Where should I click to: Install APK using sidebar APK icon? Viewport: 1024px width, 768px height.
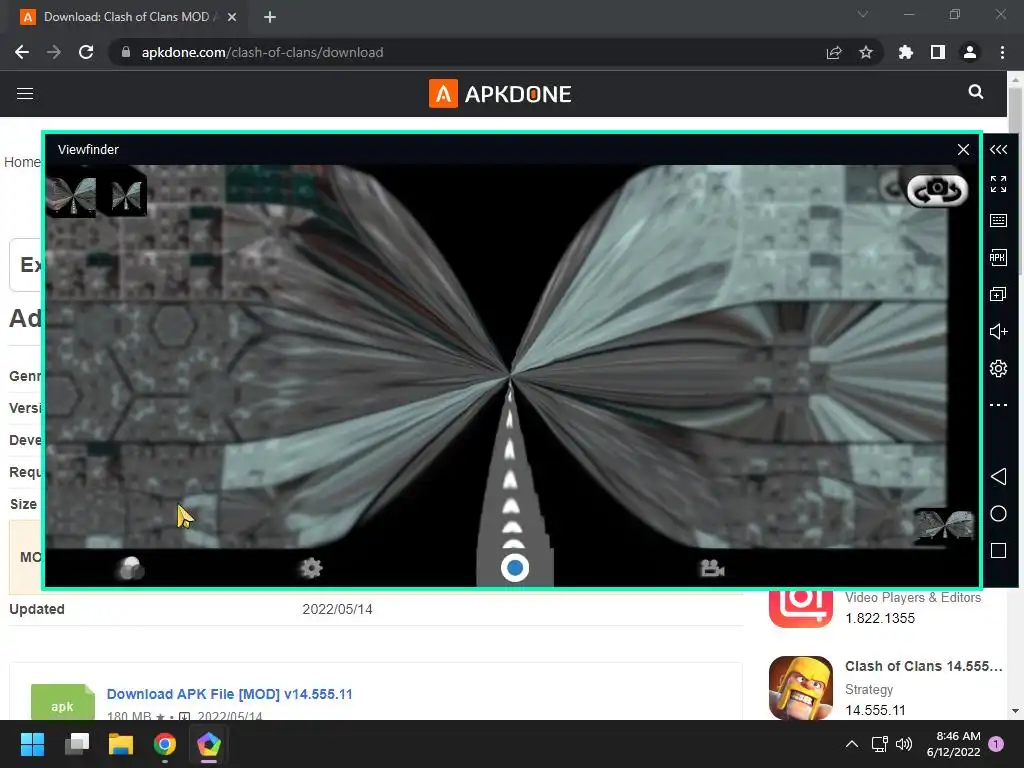[x=998, y=257]
